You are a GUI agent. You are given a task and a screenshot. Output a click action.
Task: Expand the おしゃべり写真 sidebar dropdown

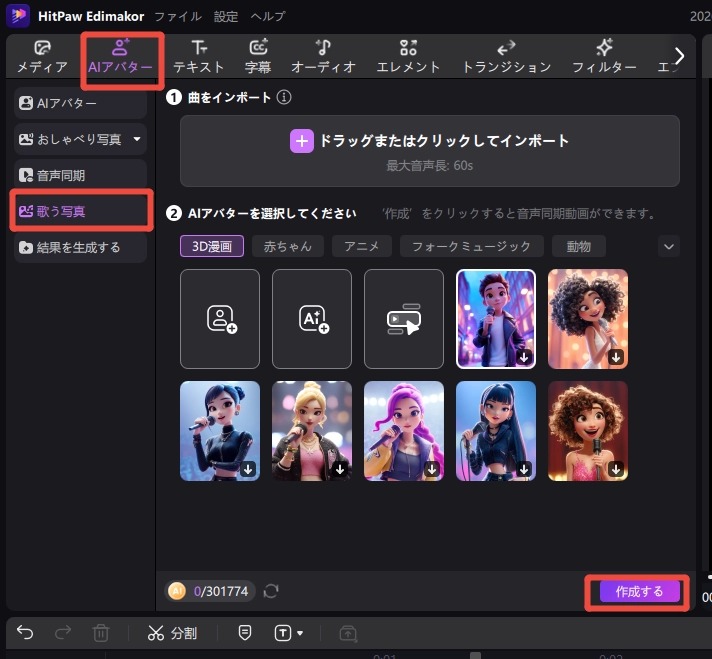point(137,139)
